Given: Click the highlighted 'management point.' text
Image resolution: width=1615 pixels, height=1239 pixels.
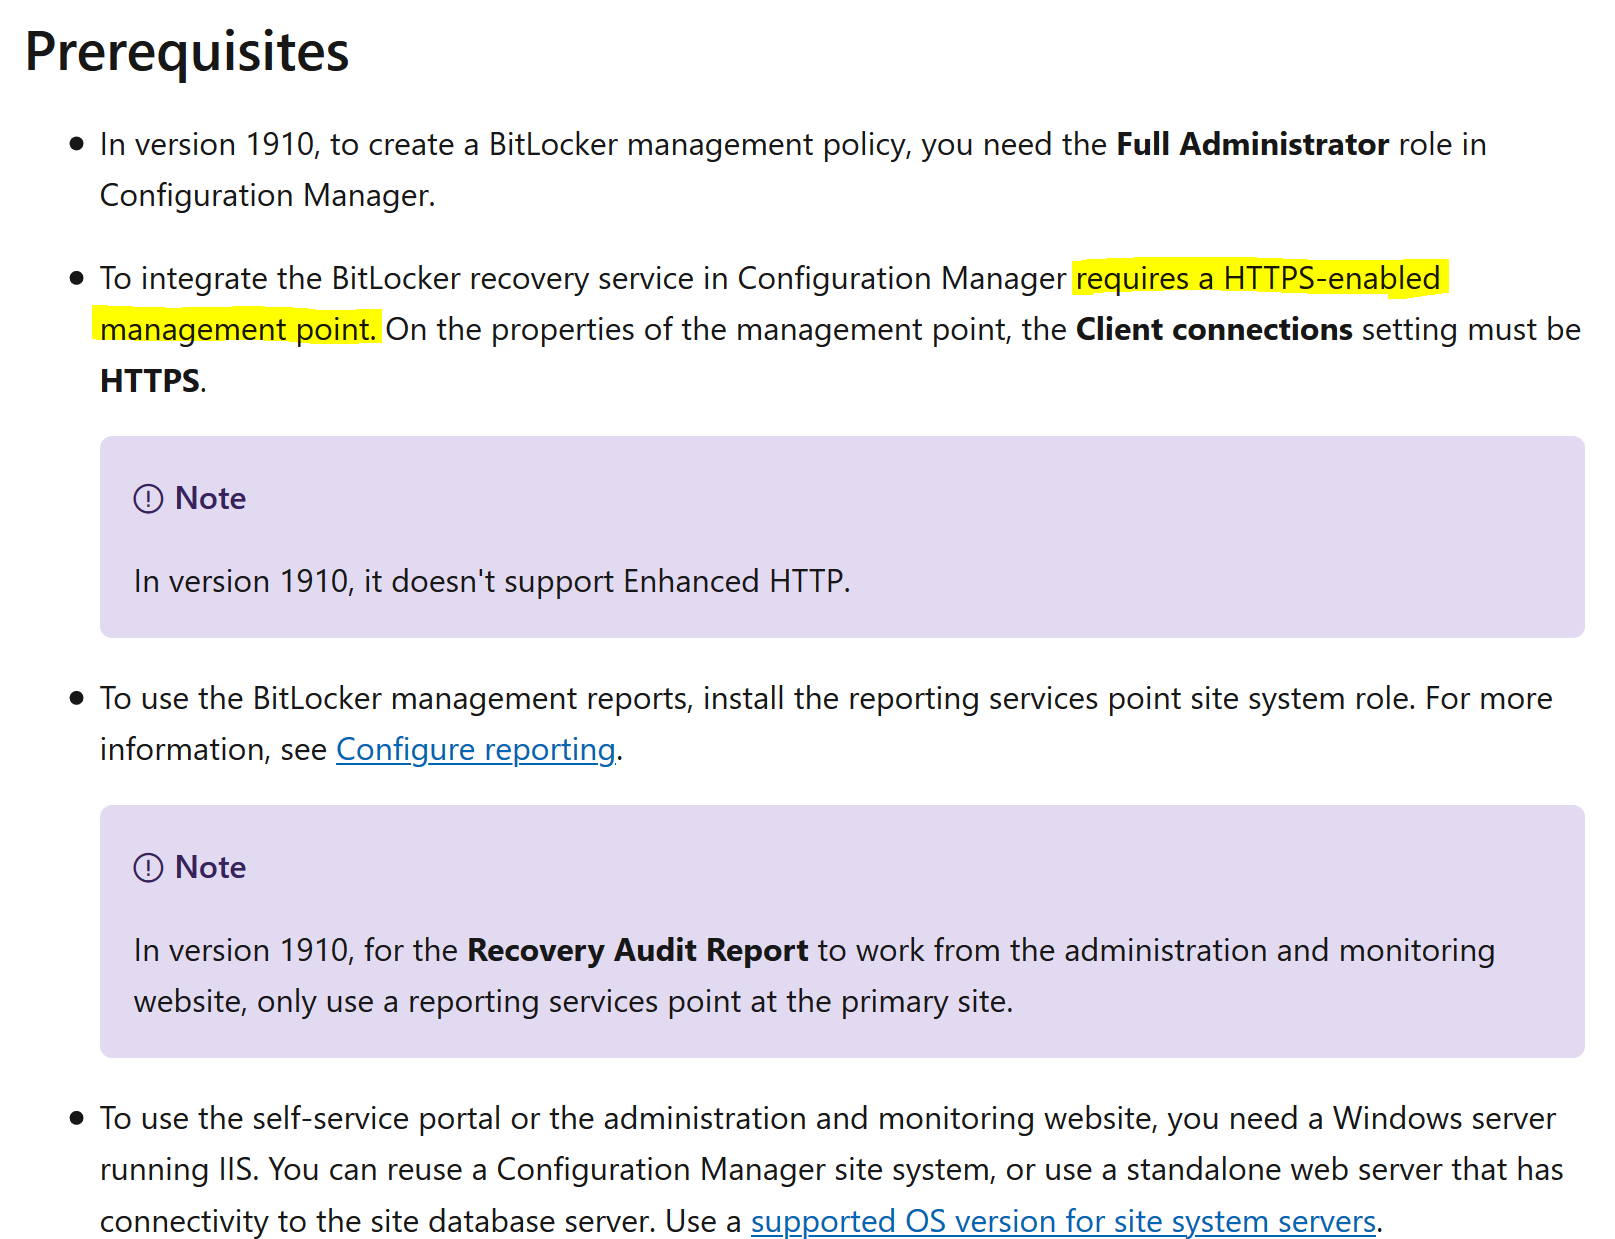Looking at the screenshot, I should point(239,329).
